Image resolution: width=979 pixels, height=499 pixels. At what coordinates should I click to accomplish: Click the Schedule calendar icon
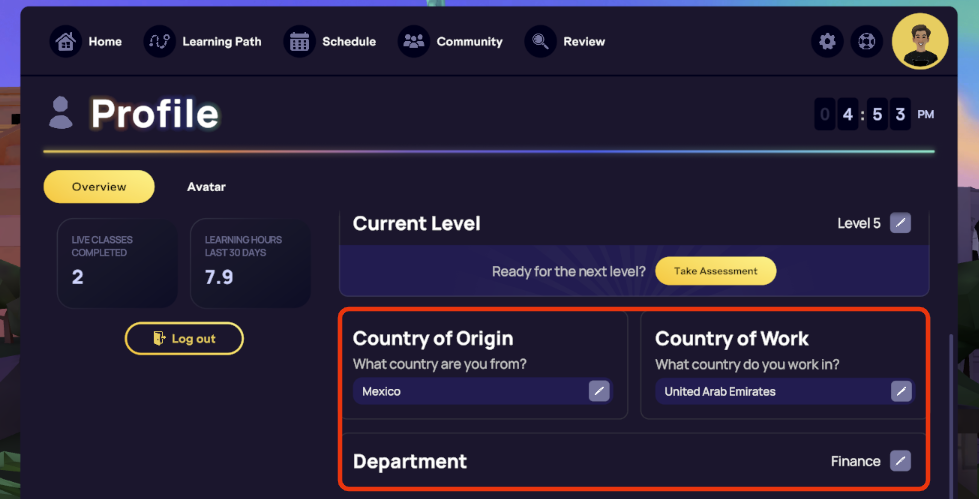(299, 42)
